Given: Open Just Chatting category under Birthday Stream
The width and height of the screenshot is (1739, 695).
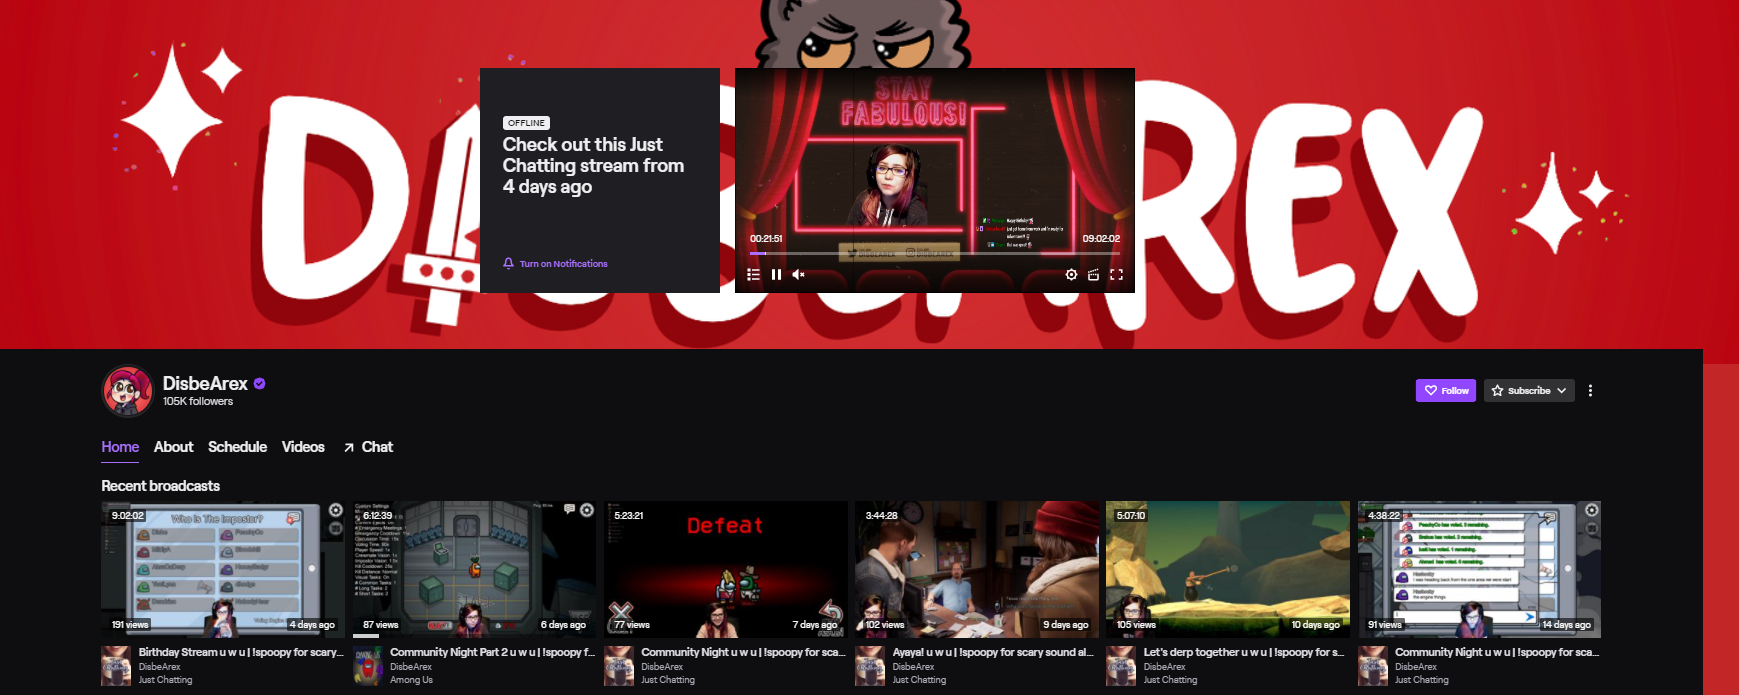Looking at the screenshot, I should pyautogui.click(x=165, y=680).
